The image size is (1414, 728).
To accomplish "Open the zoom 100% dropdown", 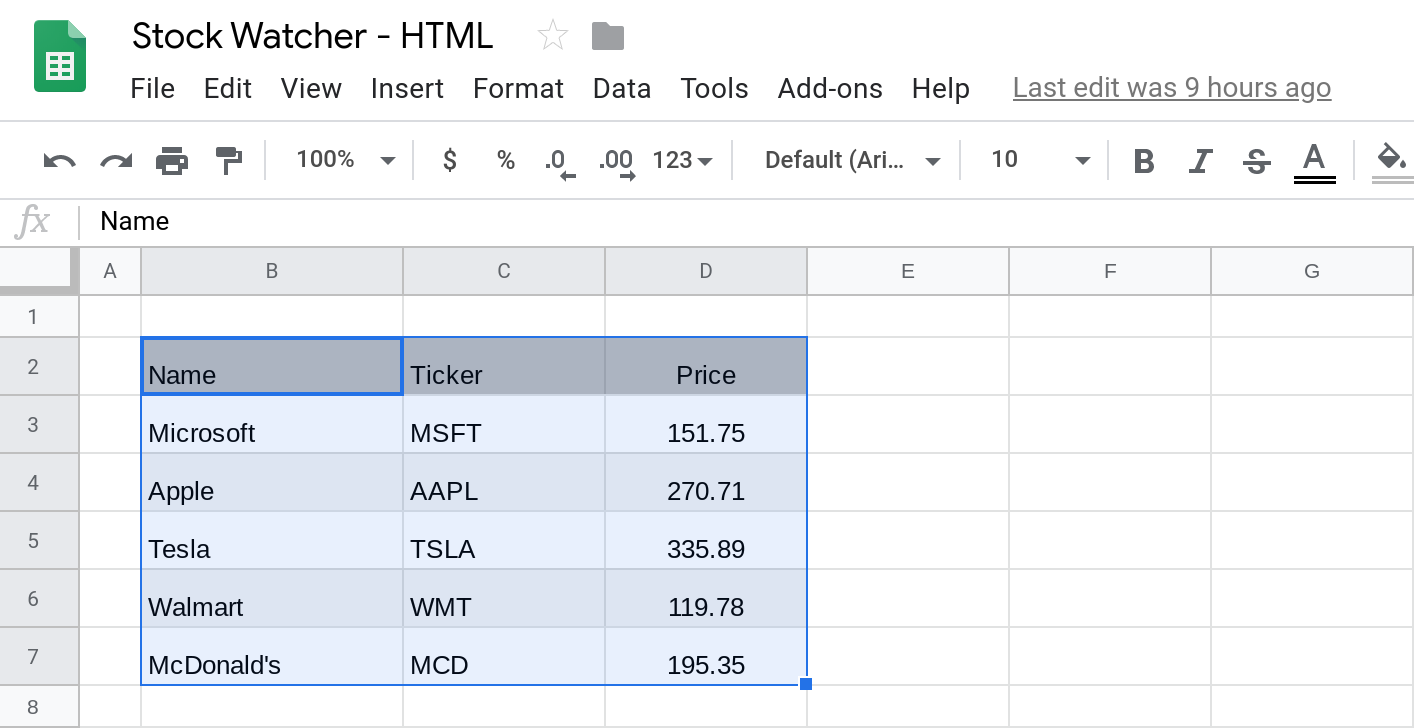I will pyautogui.click(x=346, y=160).
